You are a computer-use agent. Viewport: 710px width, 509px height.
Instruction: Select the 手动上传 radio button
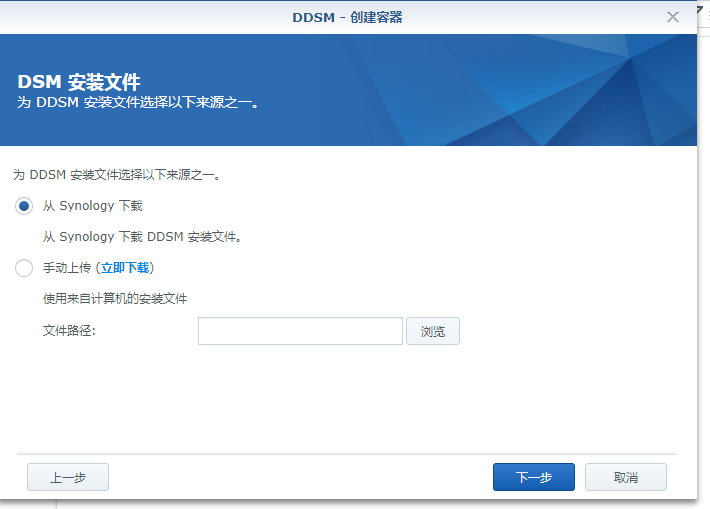[x=24, y=268]
